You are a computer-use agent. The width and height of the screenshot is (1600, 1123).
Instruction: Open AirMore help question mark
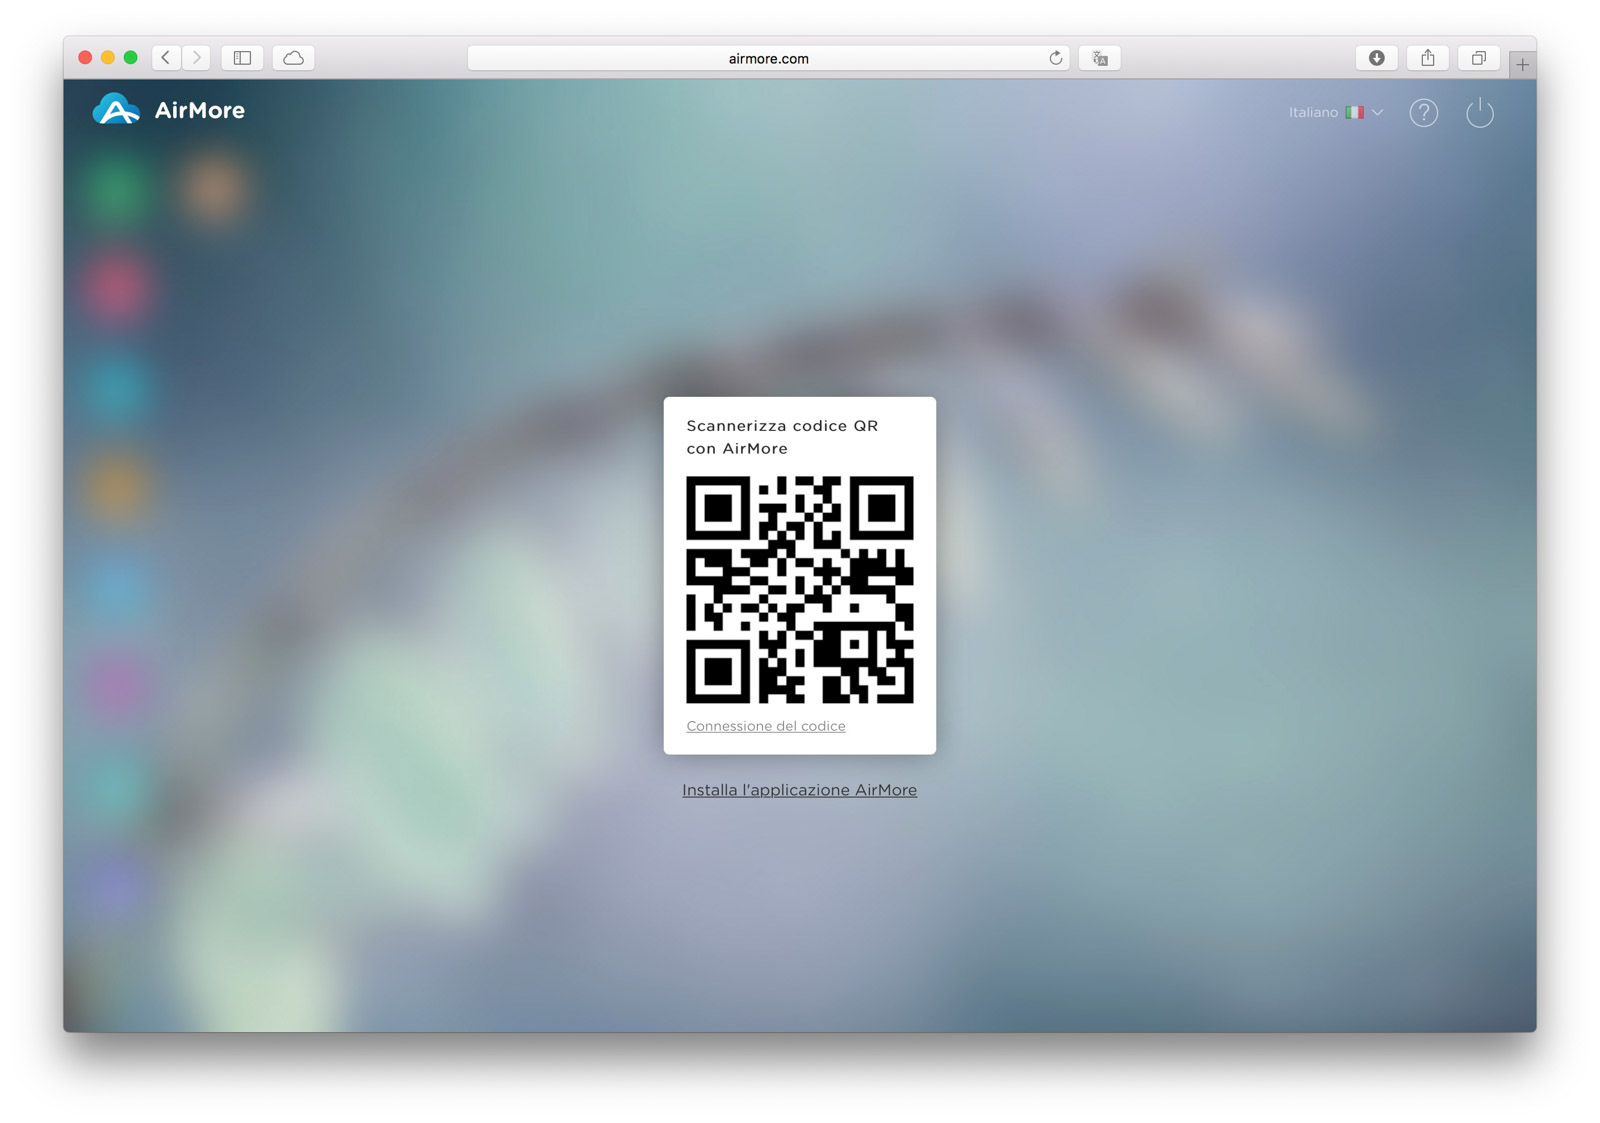(1424, 113)
